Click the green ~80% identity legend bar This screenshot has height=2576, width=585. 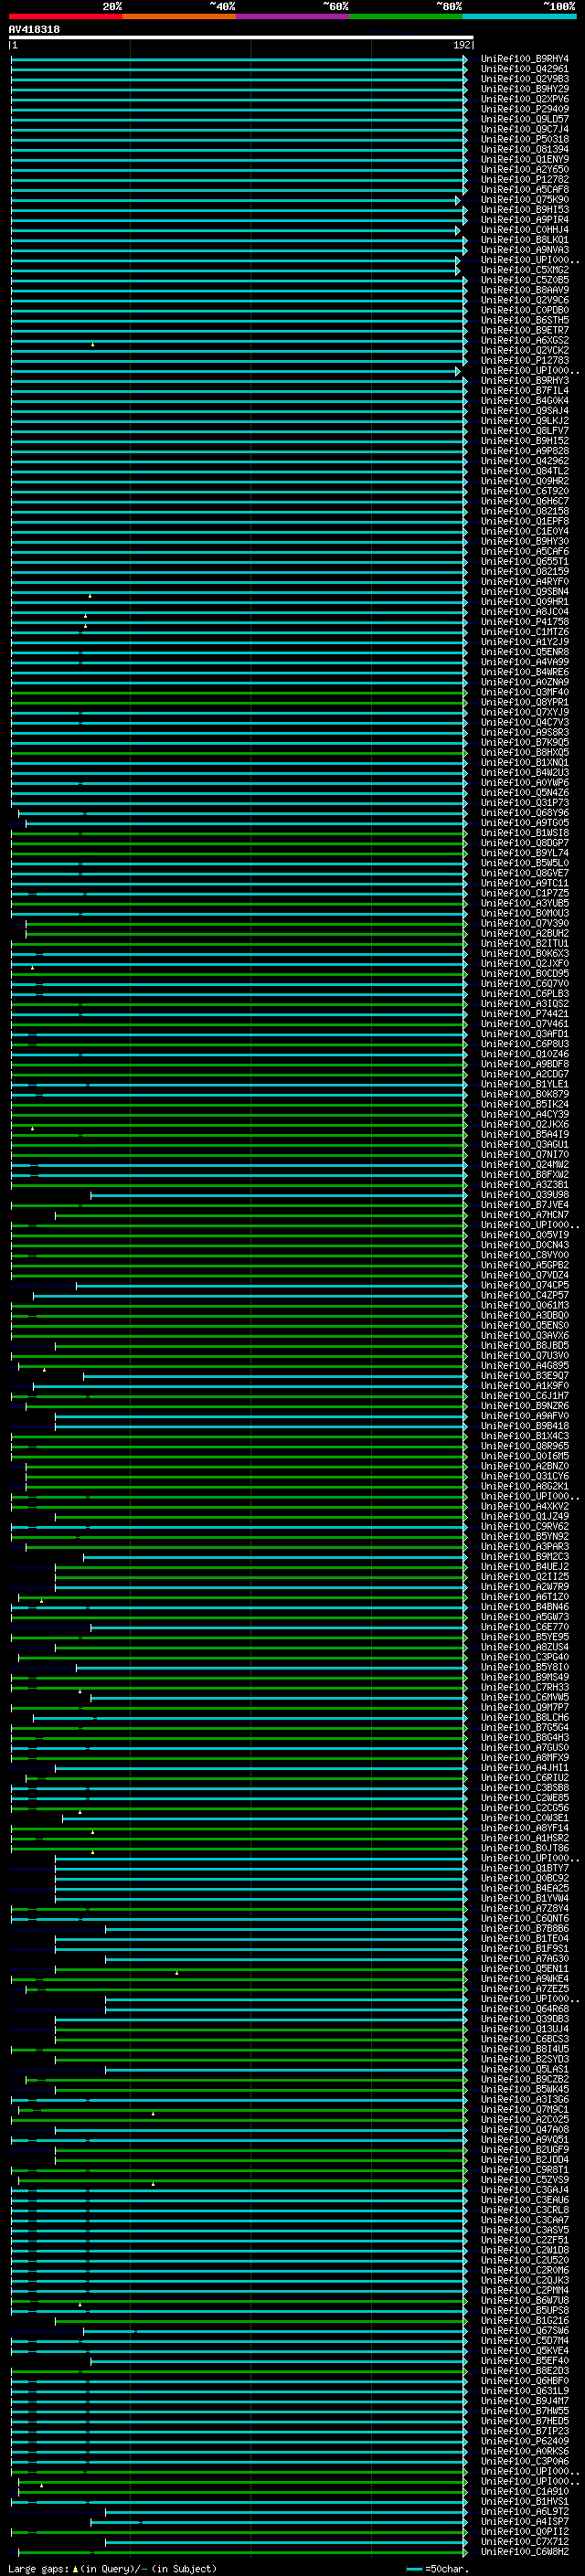(406, 16)
